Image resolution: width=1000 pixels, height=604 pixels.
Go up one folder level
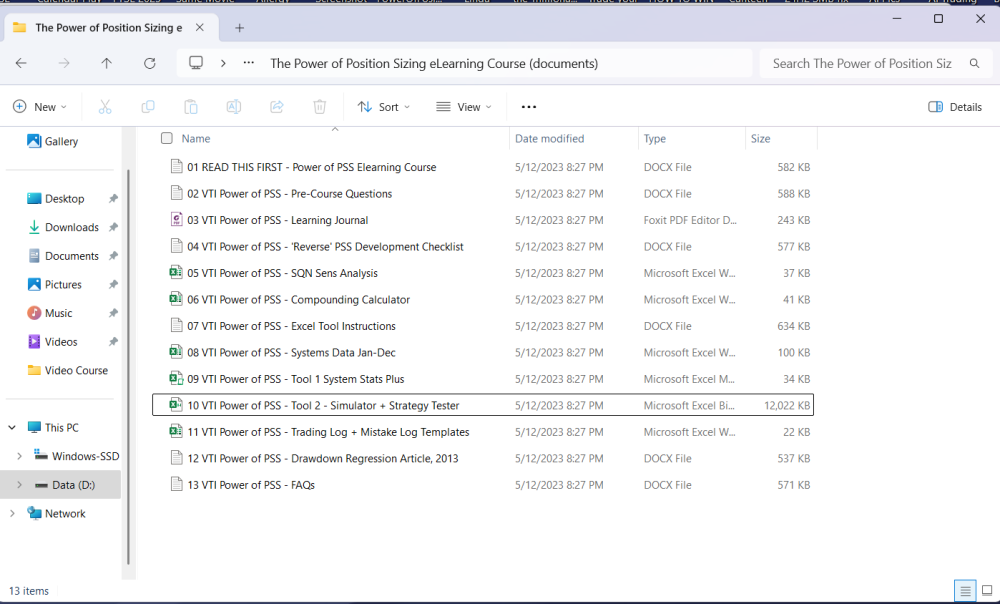tap(107, 63)
